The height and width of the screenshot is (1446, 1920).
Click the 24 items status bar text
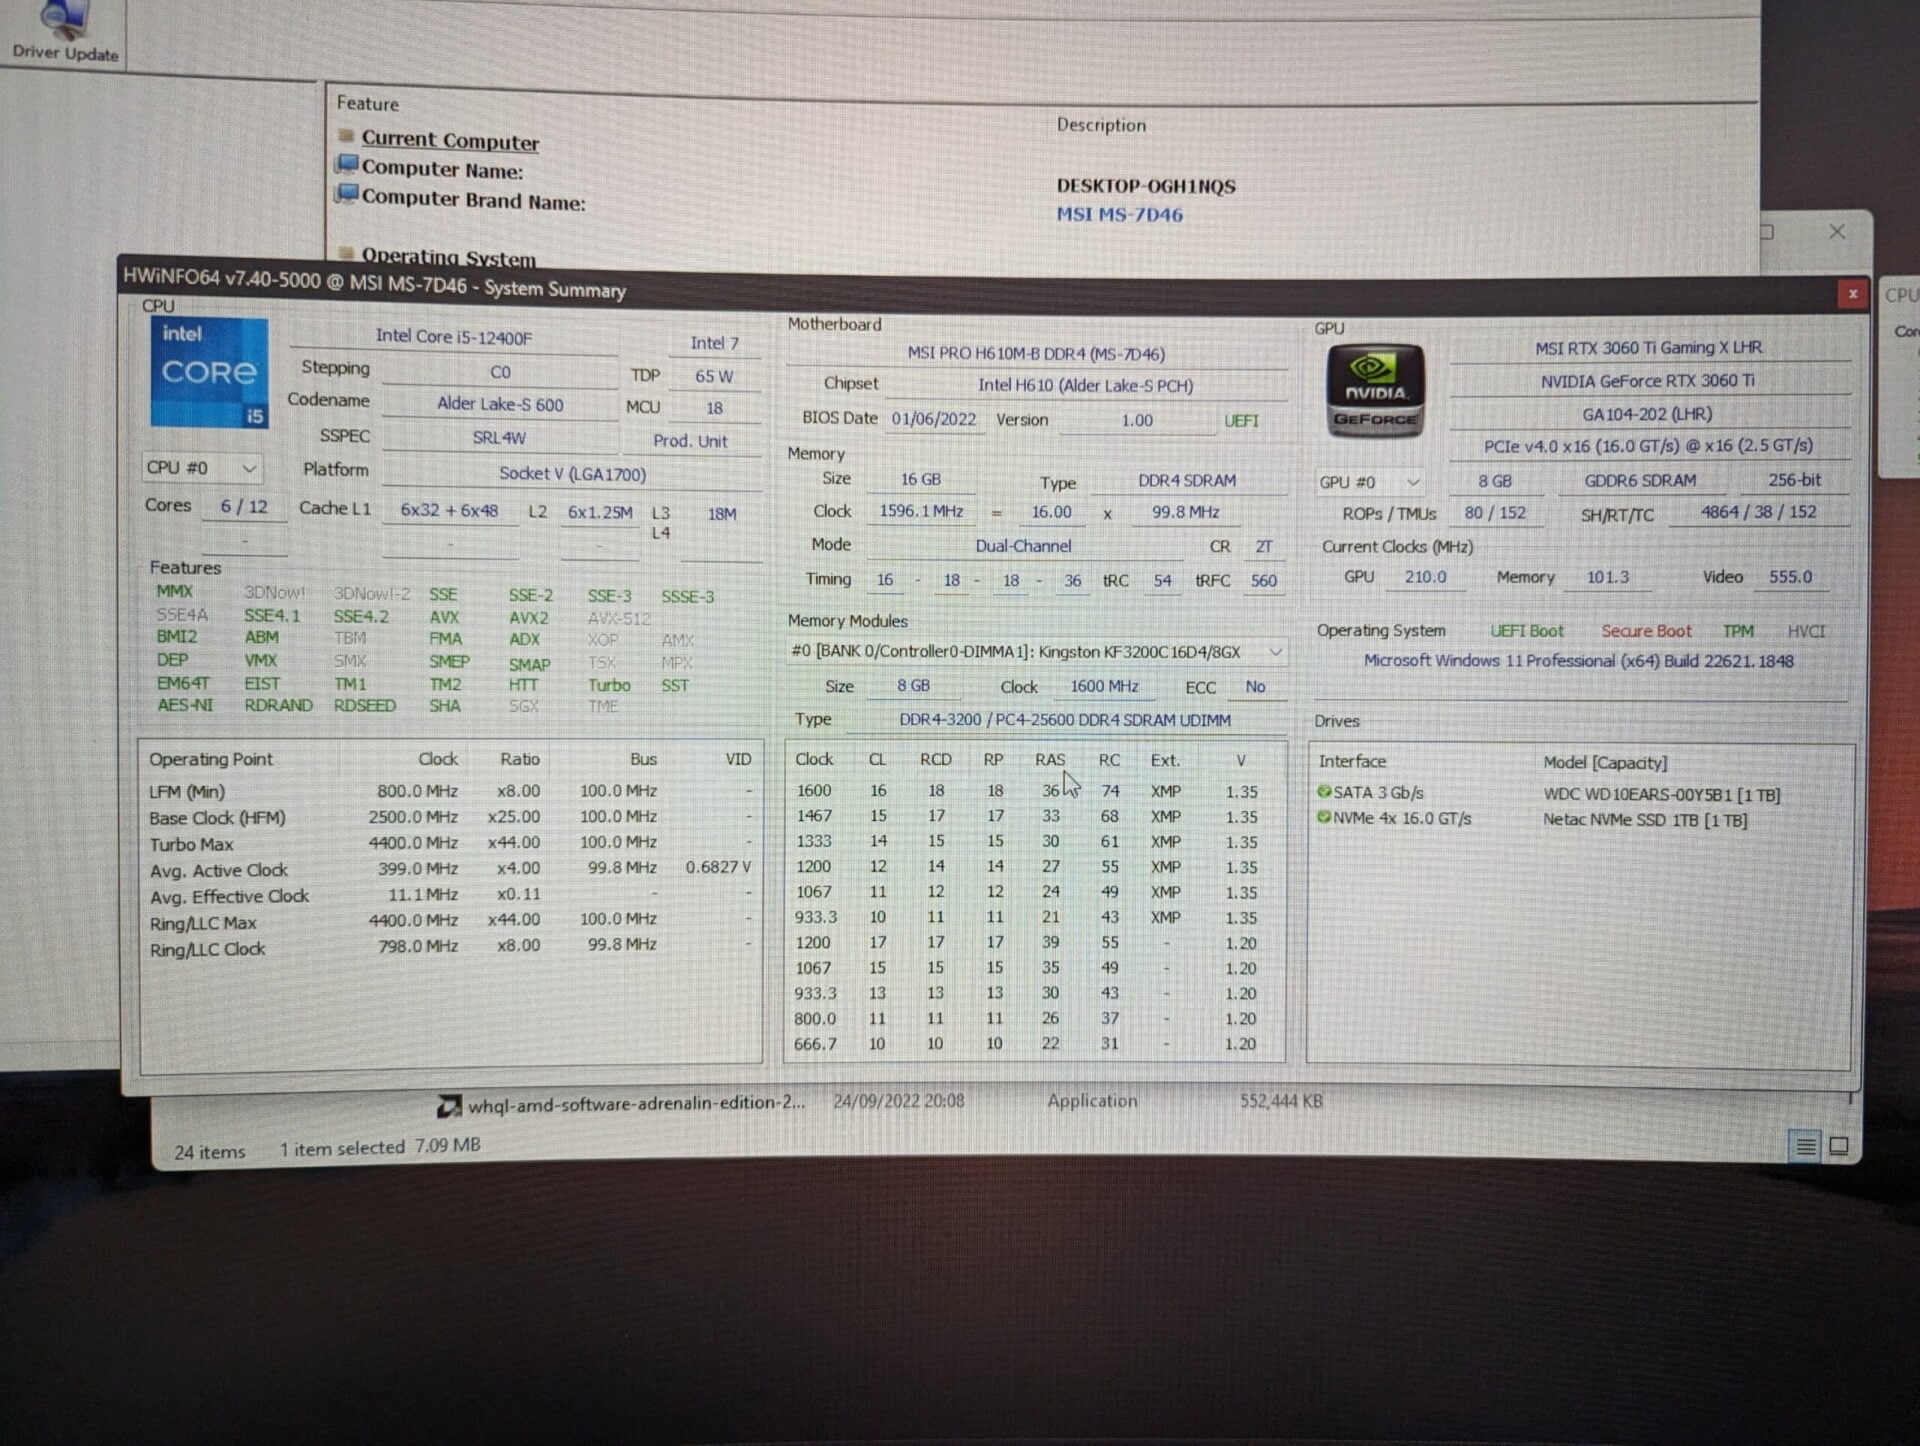point(209,1152)
